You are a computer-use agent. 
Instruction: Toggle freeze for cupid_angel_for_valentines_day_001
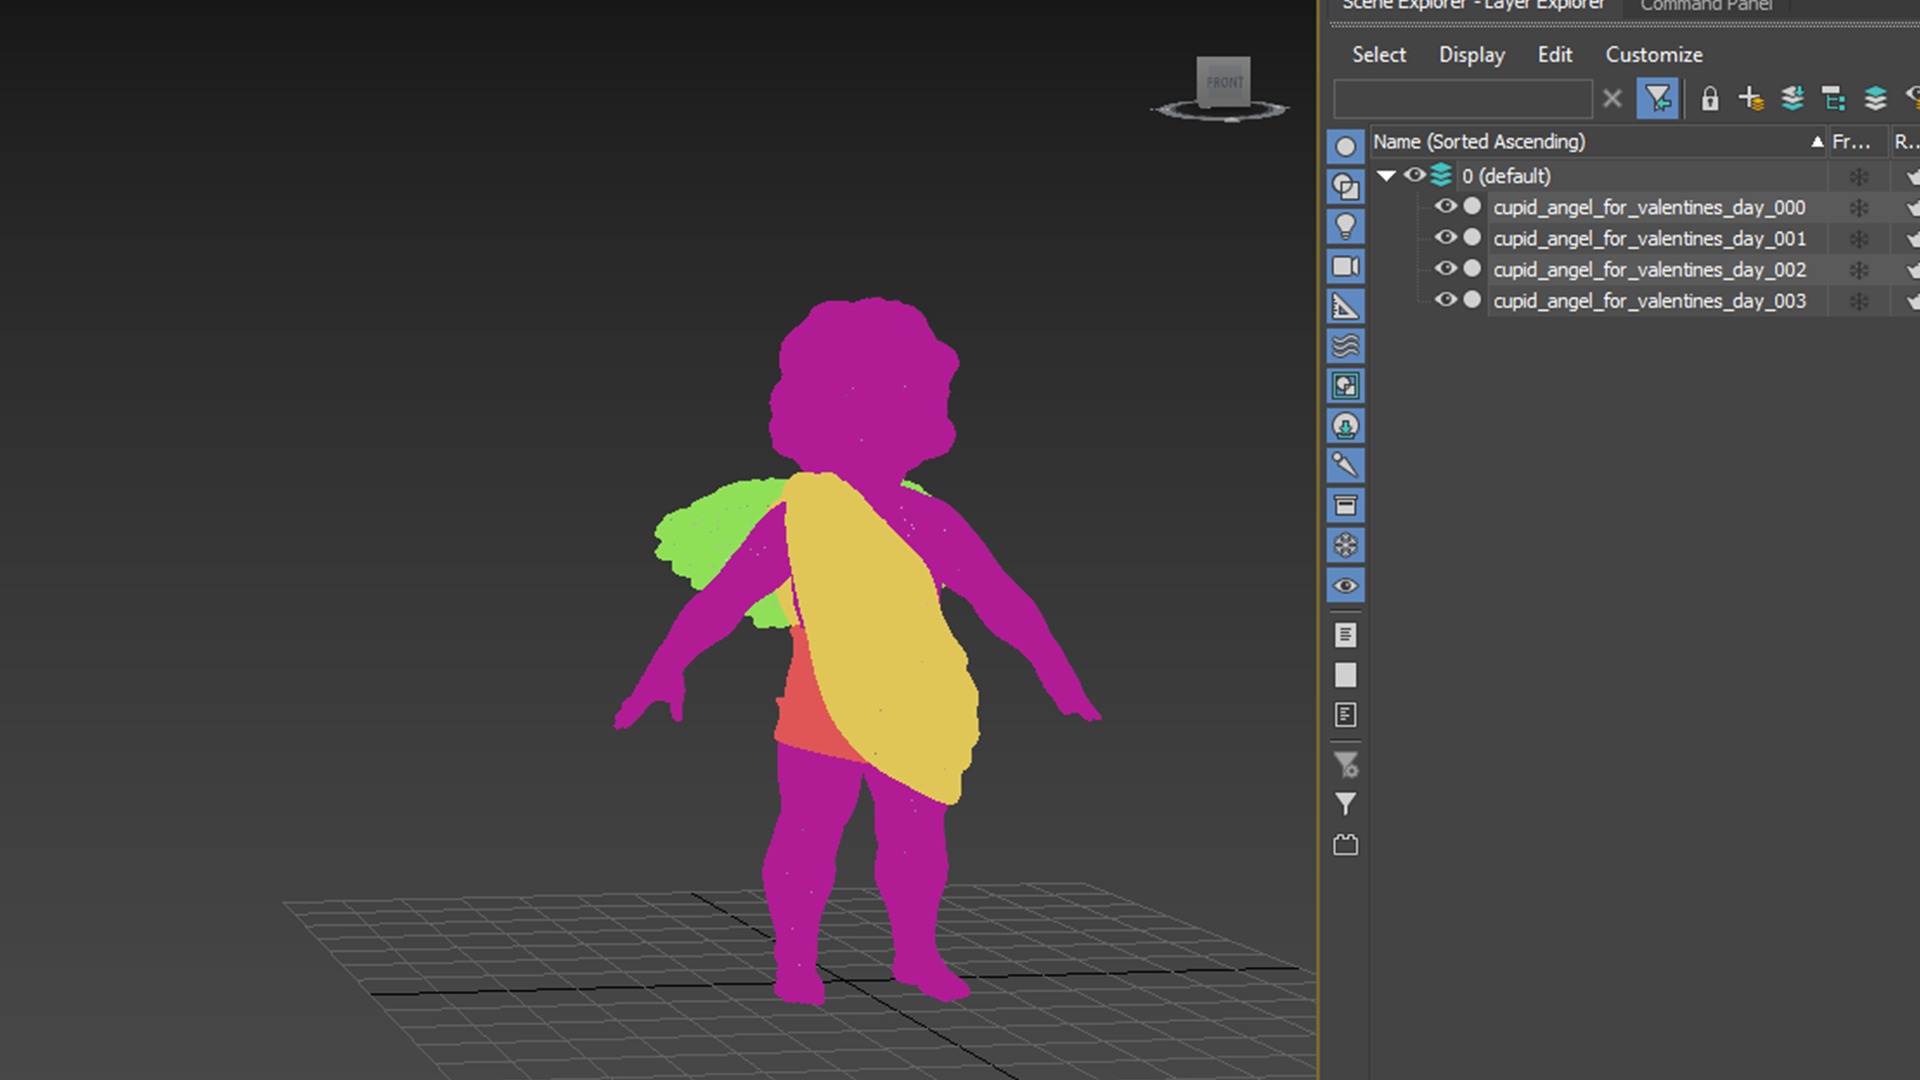click(1858, 239)
